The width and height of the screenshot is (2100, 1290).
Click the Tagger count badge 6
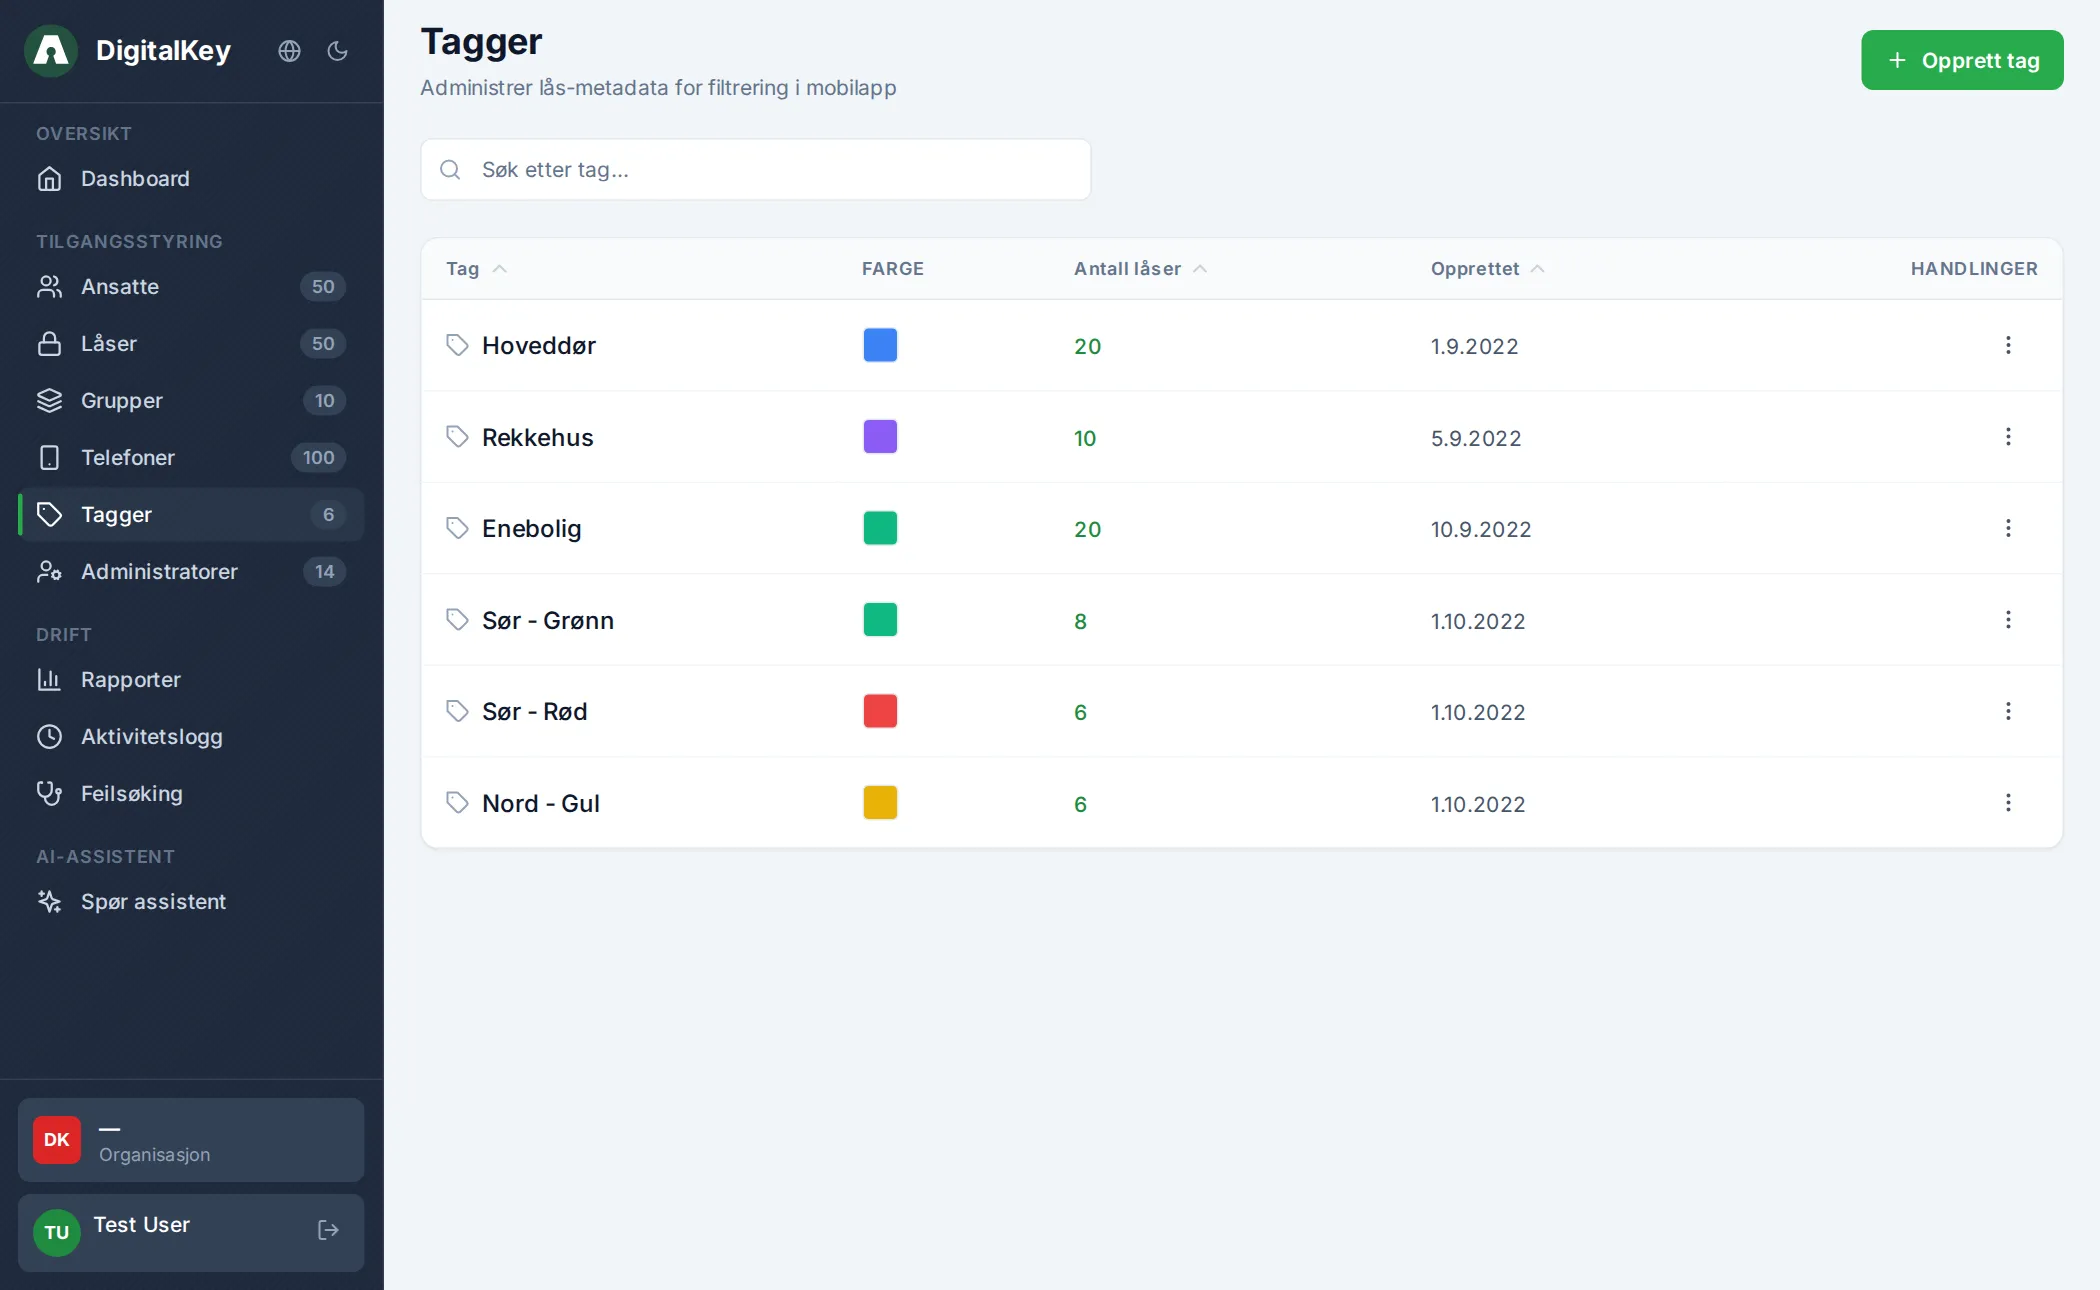coord(328,515)
